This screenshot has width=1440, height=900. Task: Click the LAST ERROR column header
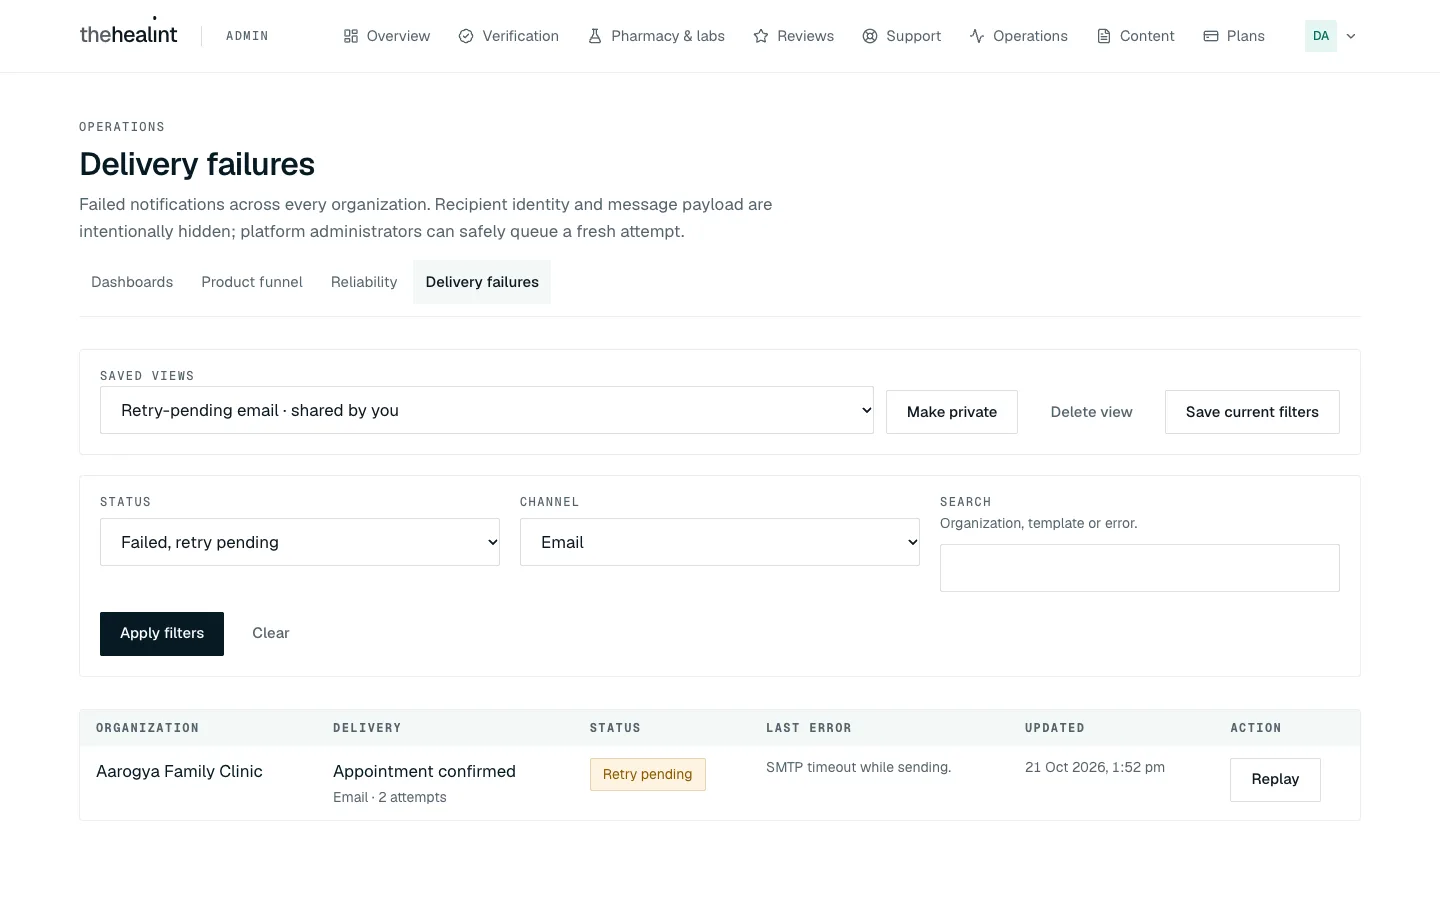pos(809,728)
